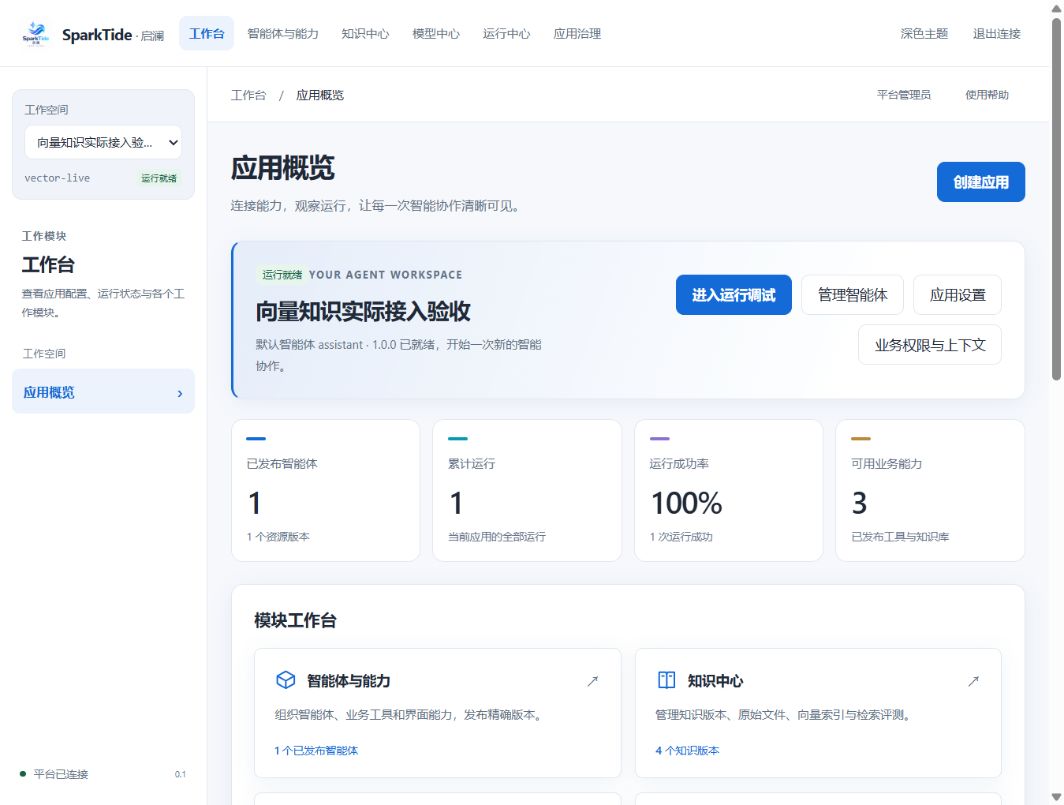
Task: Click the 向量知识实际接入验收 banner heading
Action: click(363, 311)
